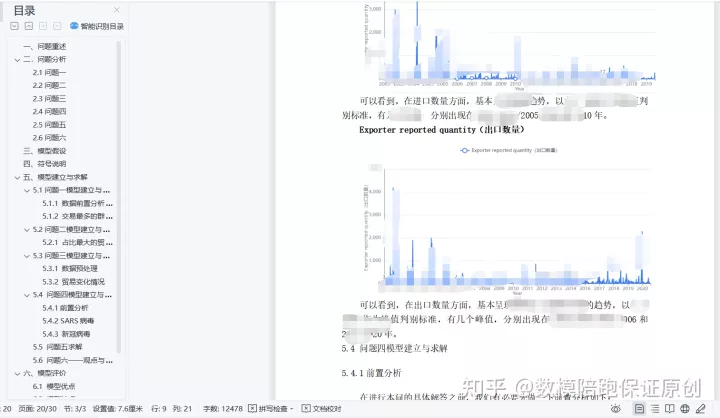Select 5.5 问题五求解 in outline
Image resolution: width=720 pixels, height=418 pixels.
tap(57, 347)
